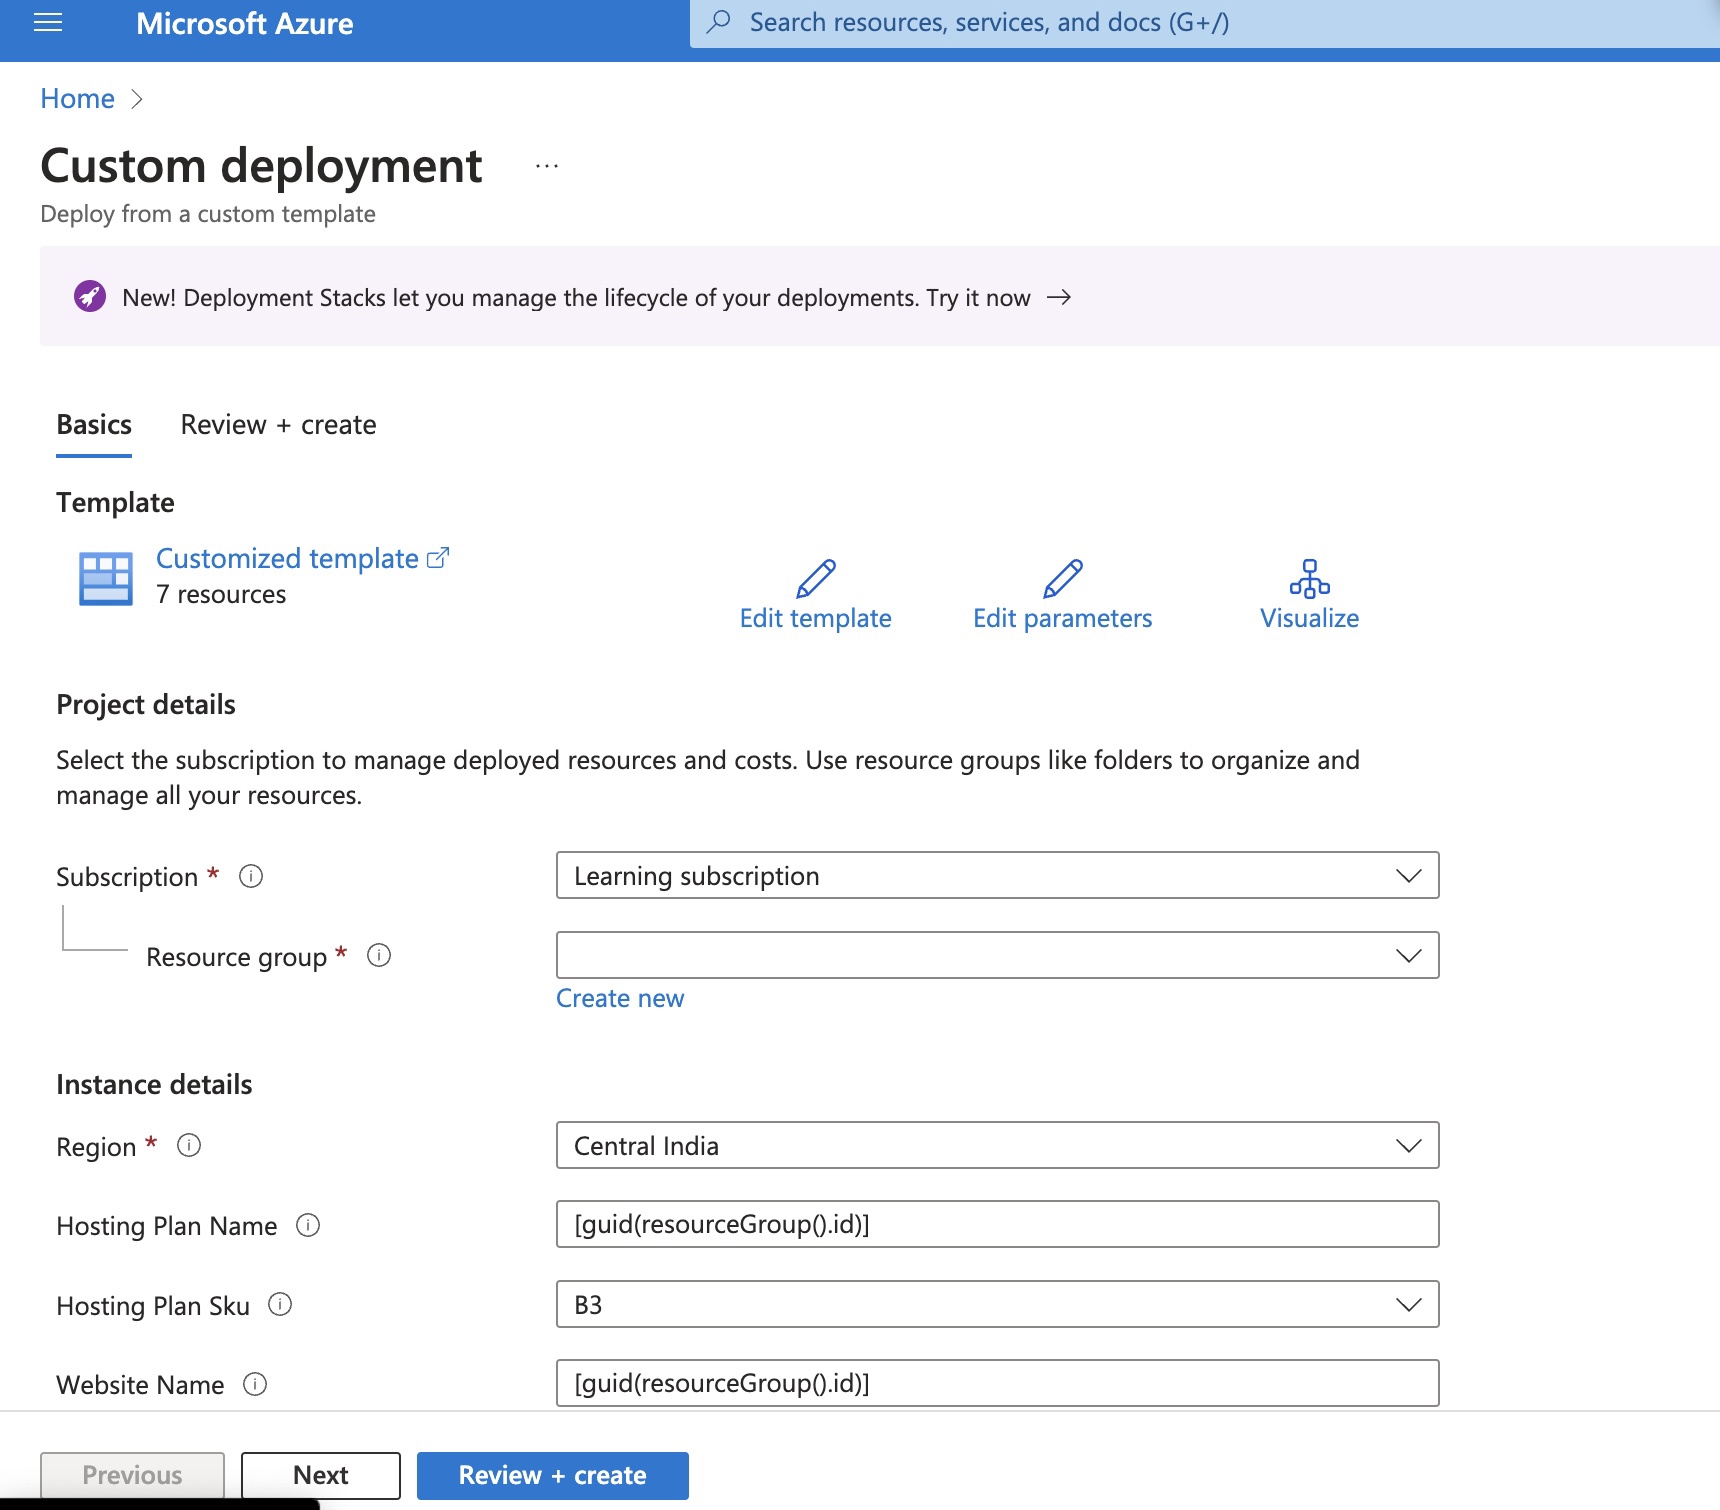The image size is (1720, 1510).
Task: Click the Visualize hierarchy icon
Action: 1310,578
